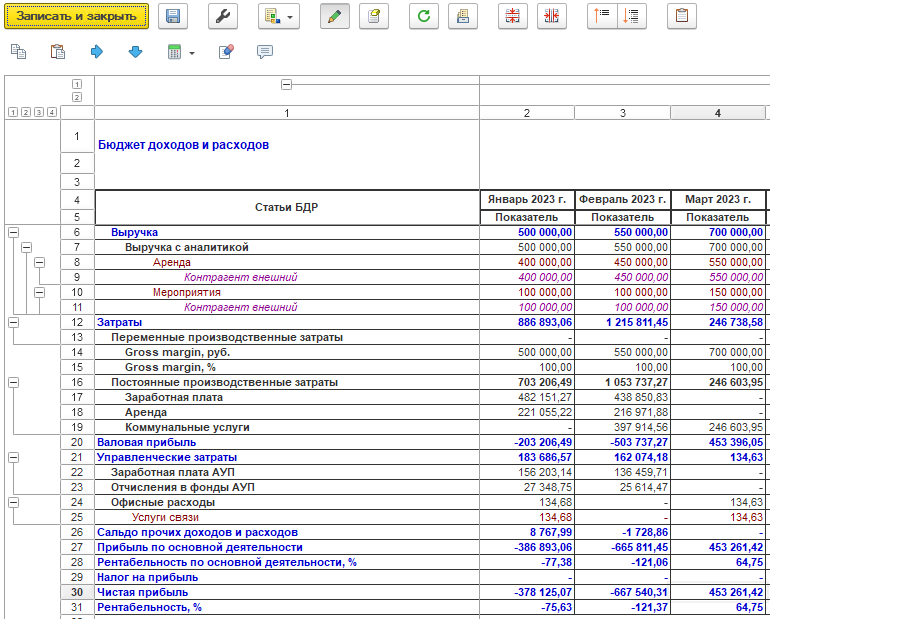Toggle the pencil edit mode icon
This screenshot has height=619, width=922.
click(335, 16)
